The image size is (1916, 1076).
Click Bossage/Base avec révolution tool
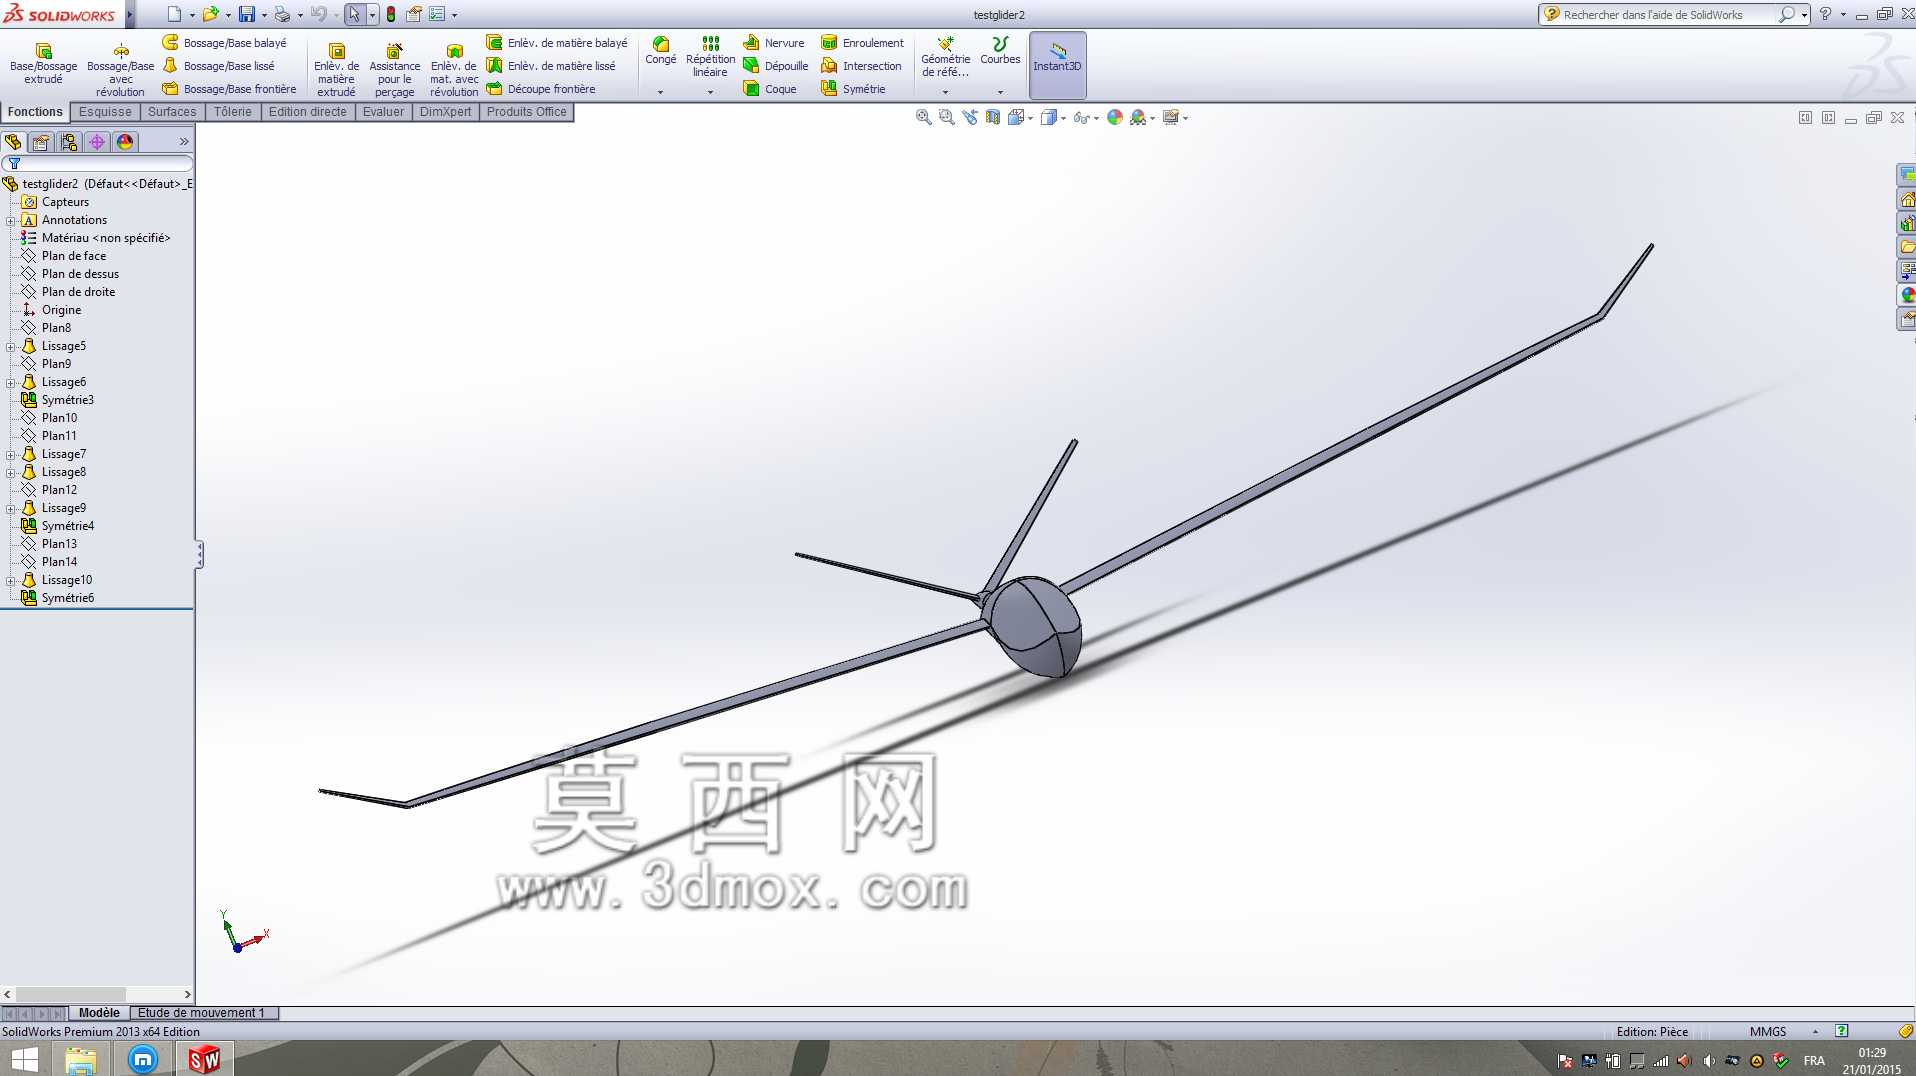(120, 70)
